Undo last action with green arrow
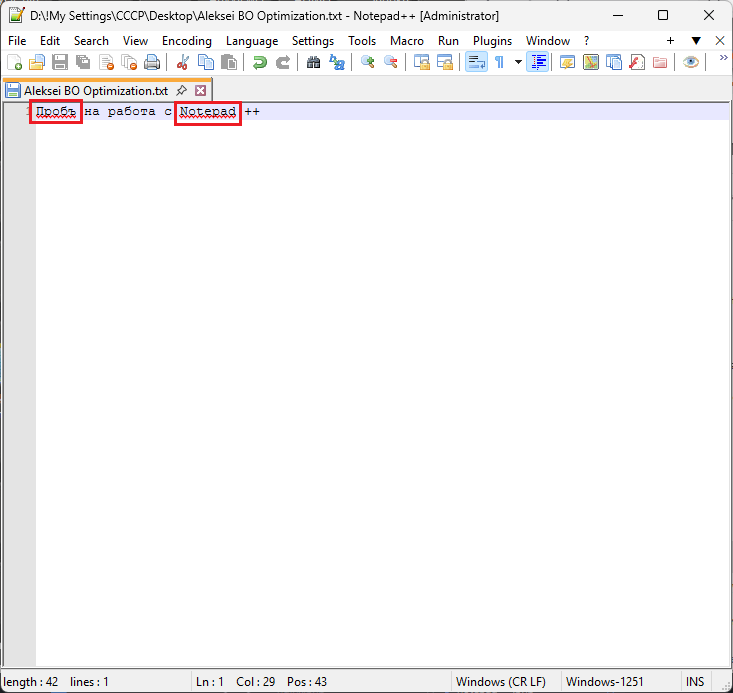Image resolution: width=733 pixels, height=693 pixels. click(x=259, y=62)
